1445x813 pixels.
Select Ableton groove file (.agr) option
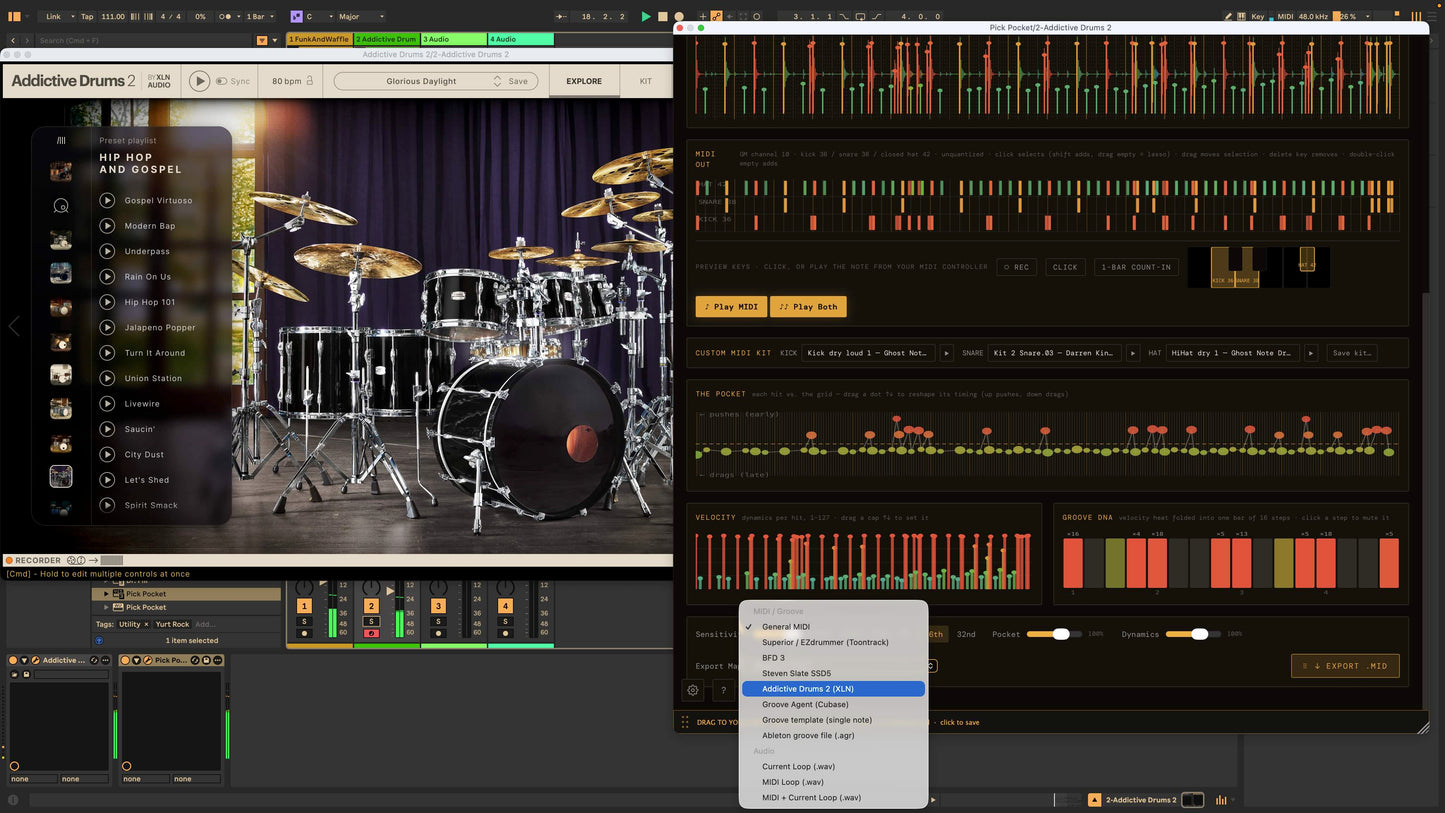pos(833,735)
